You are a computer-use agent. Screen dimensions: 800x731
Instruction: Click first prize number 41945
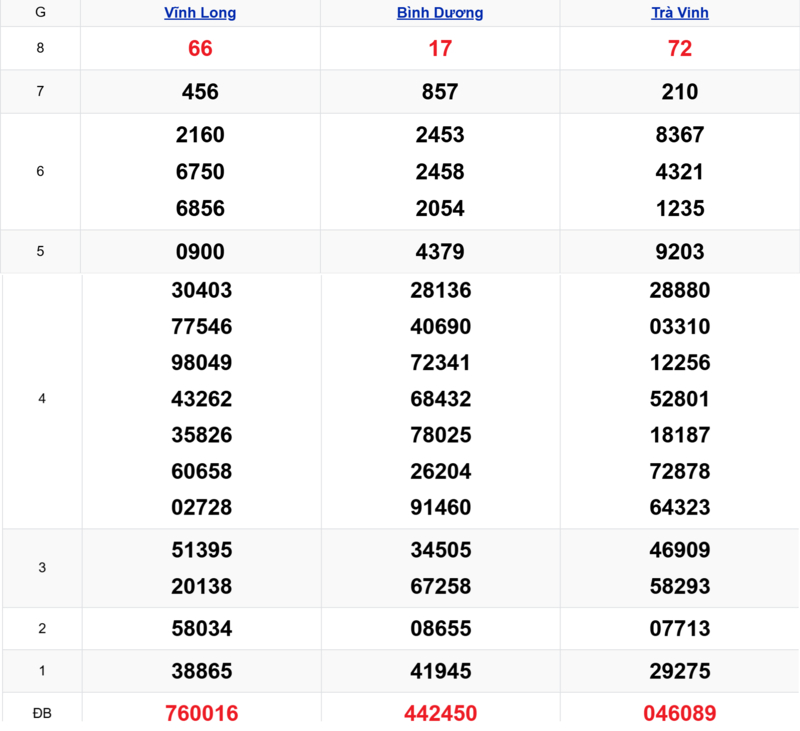click(x=440, y=671)
